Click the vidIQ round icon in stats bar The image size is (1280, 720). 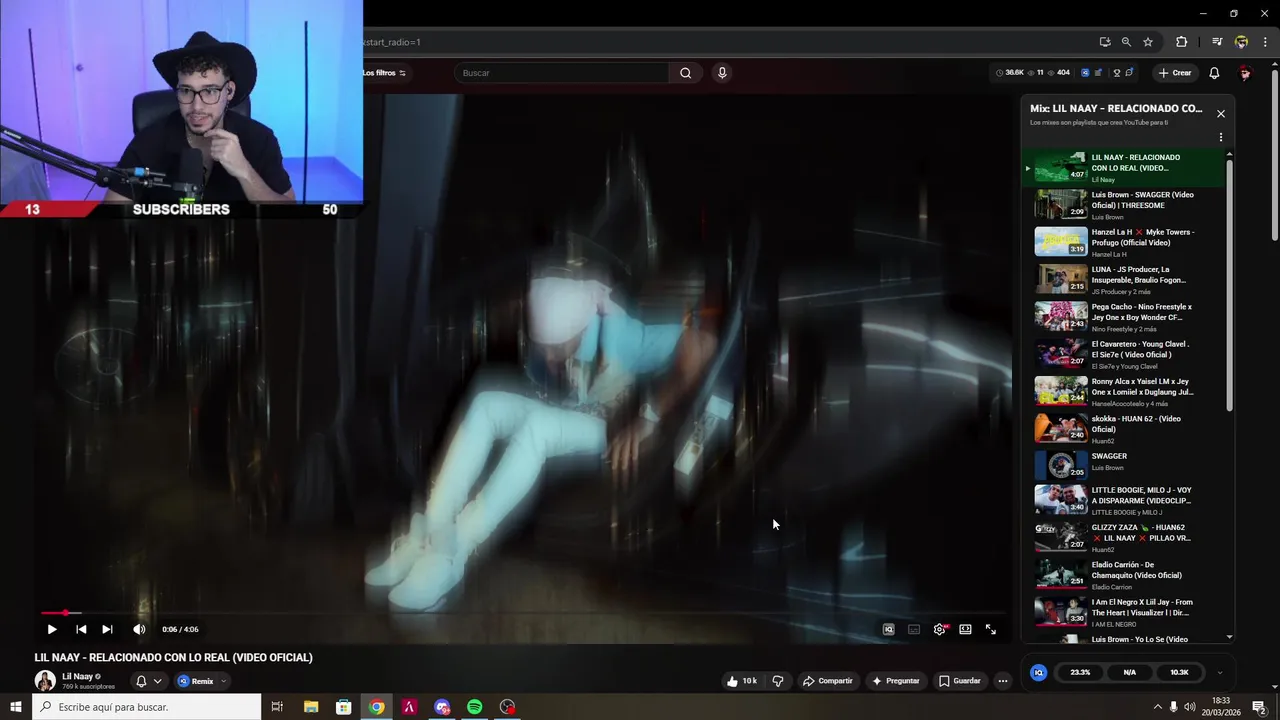pyautogui.click(x=1039, y=672)
